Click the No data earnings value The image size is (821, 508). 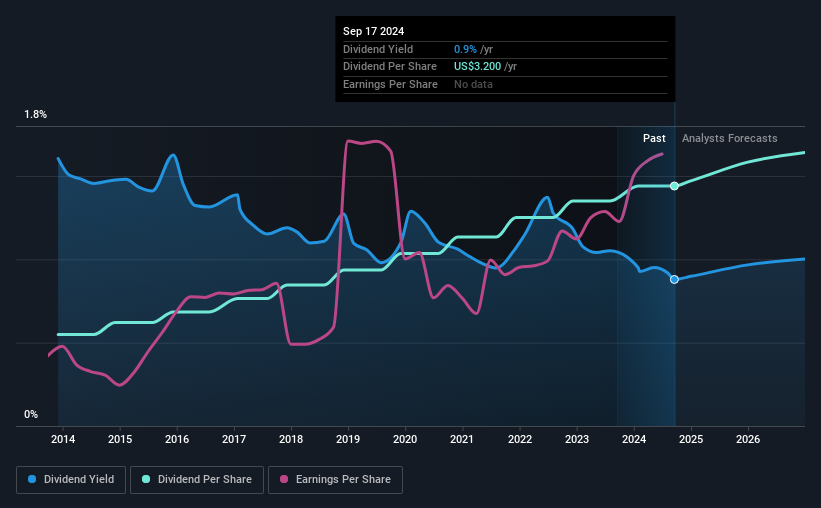point(473,84)
